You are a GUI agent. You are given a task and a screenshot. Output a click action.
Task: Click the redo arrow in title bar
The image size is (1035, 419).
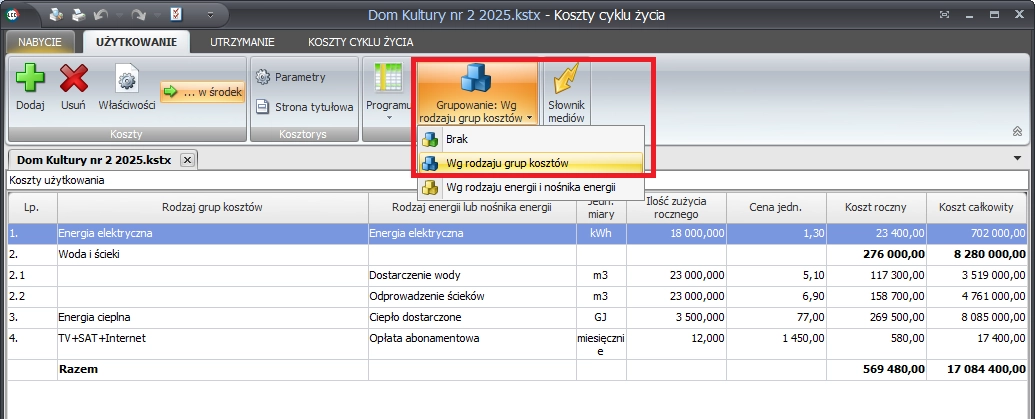pyautogui.click(x=137, y=15)
